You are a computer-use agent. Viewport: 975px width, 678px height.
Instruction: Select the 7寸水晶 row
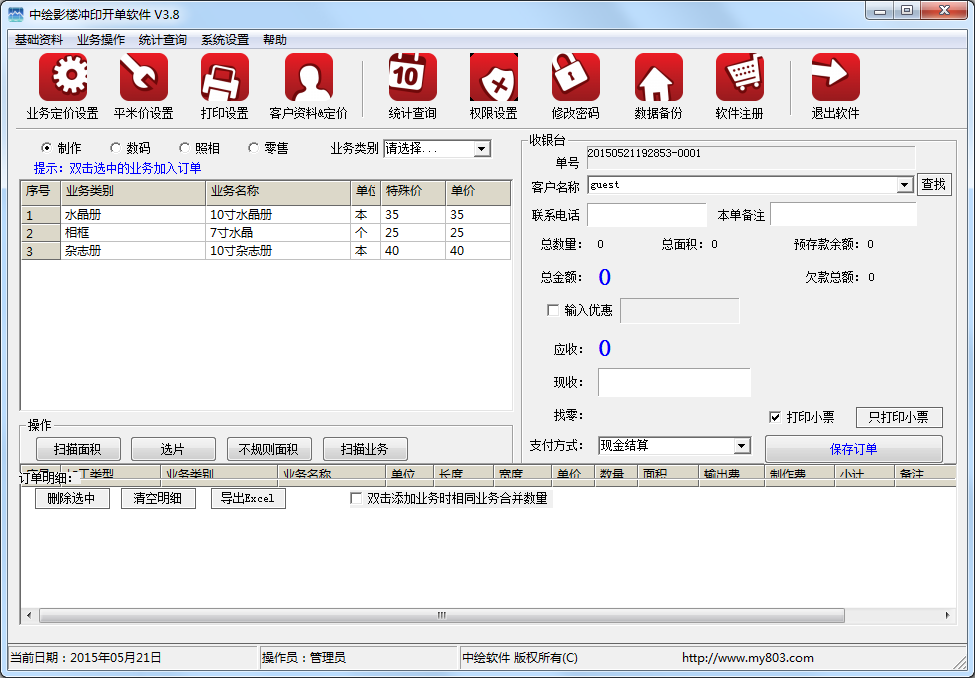coord(266,233)
